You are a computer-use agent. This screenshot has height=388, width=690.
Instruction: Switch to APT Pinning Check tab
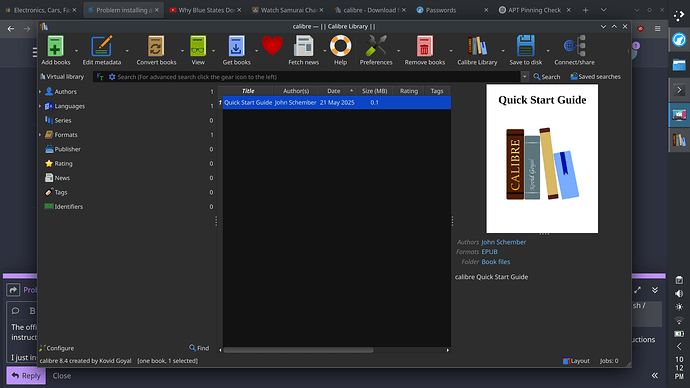535,10
